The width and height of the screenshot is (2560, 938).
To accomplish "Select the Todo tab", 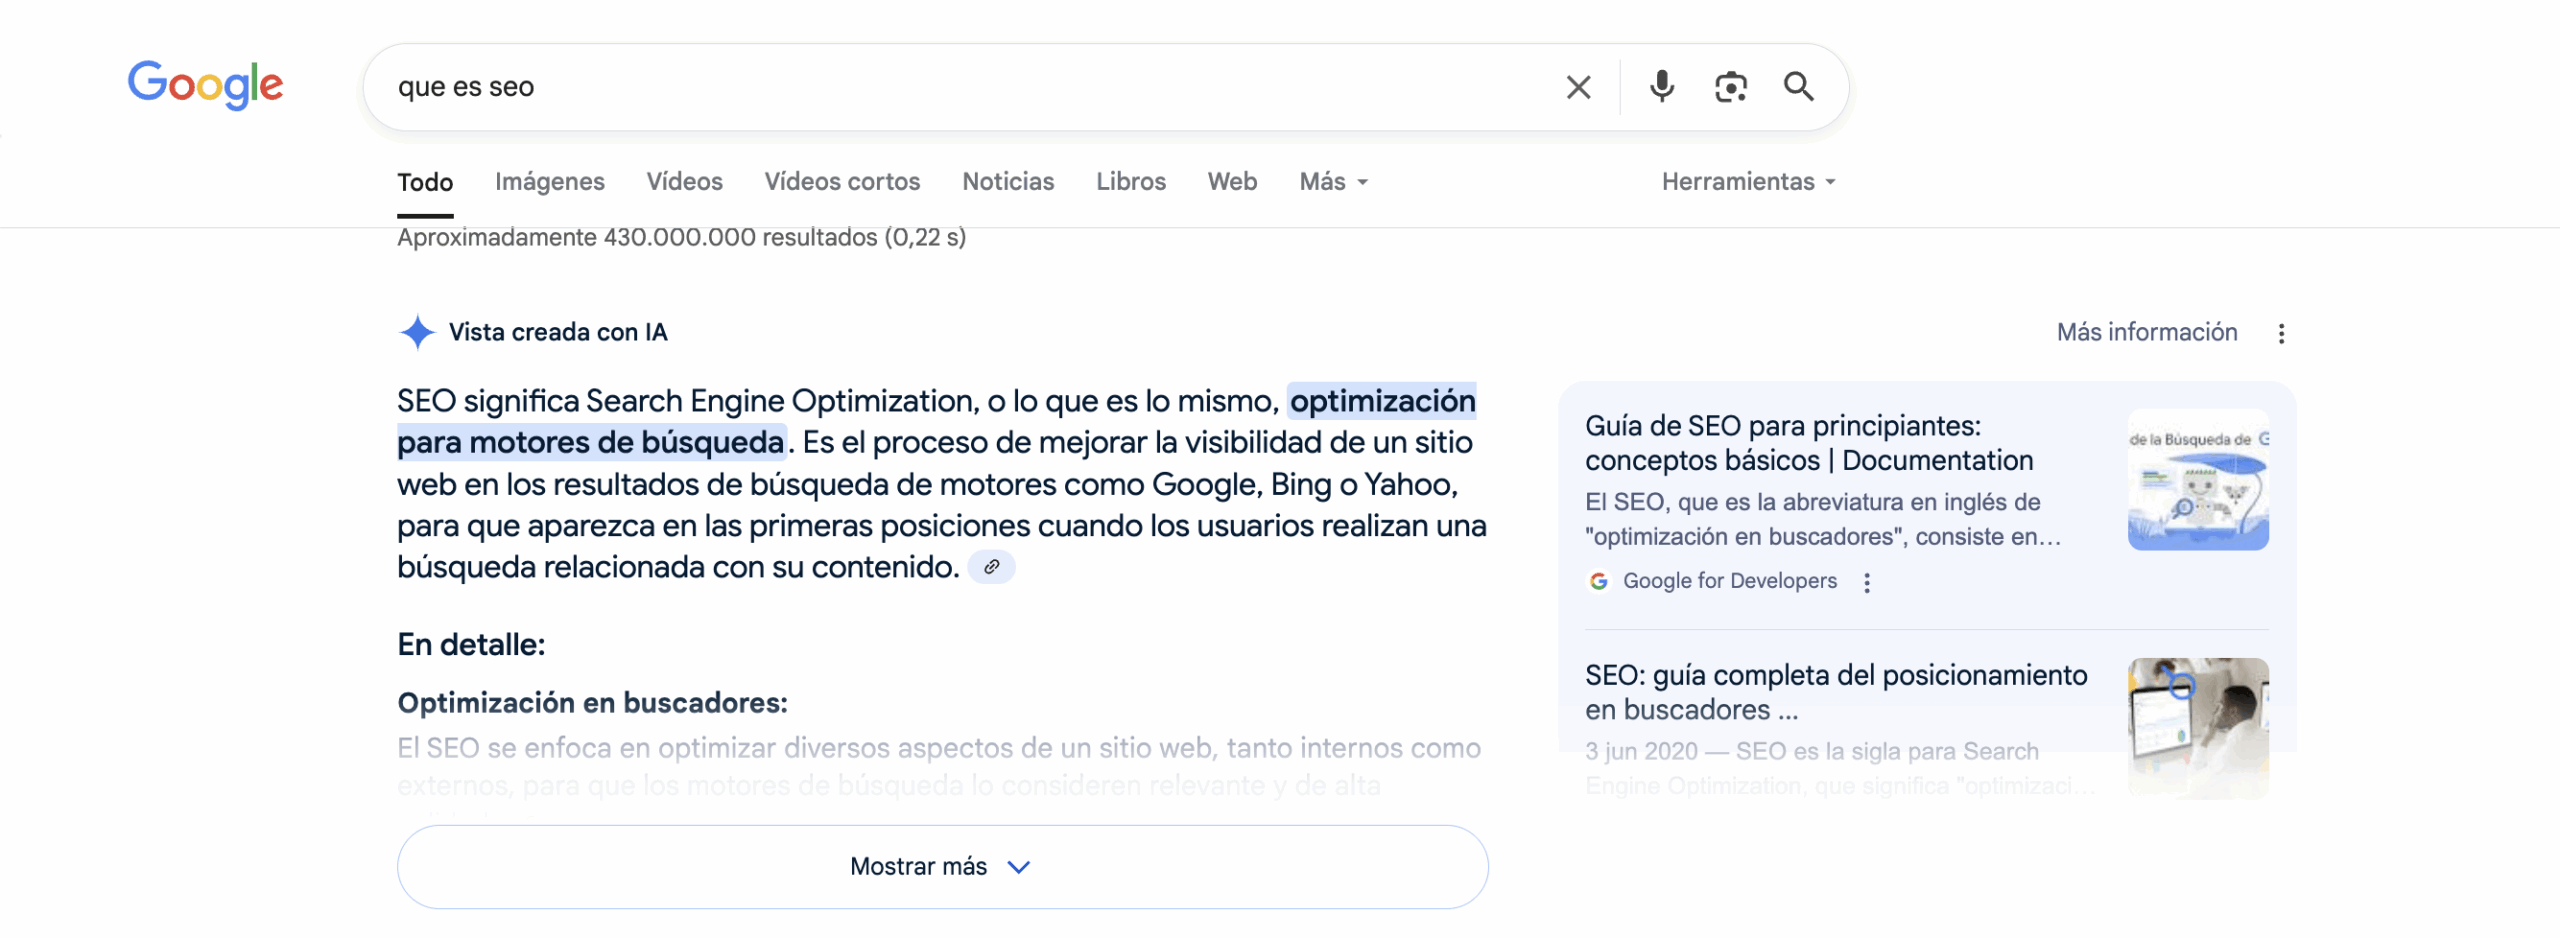I will coord(425,182).
